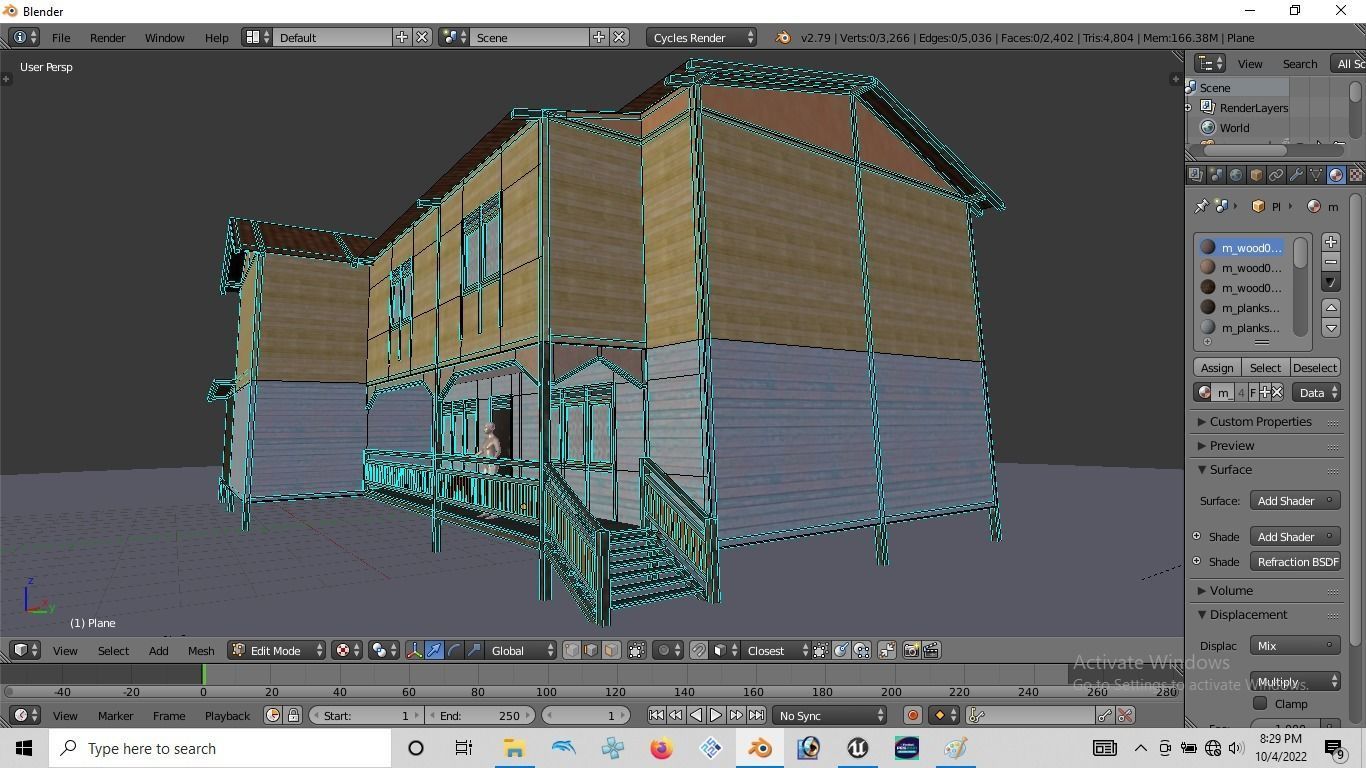Open the World properties tab icon
The height and width of the screenshot is (768, 1366).
coord(1236,175)
